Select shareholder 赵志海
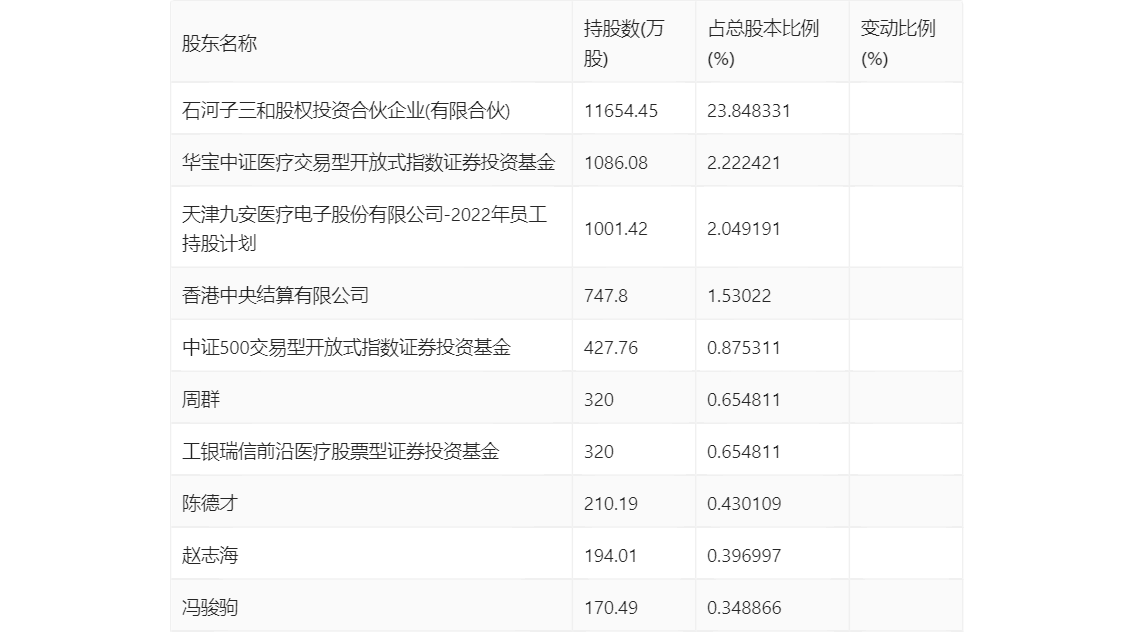 pos(210,556)
